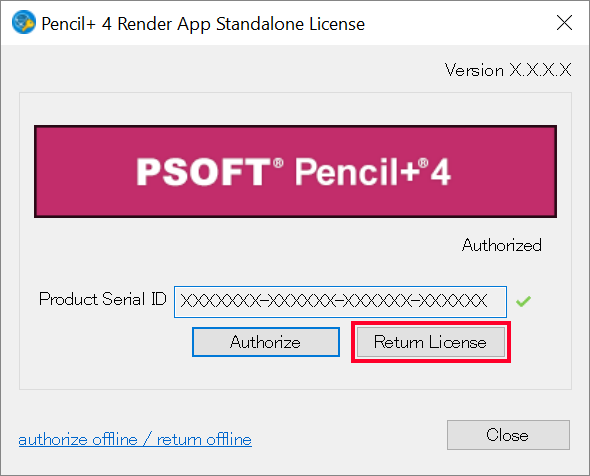
Task: Click the Return License button
Action: click(430, 342)
